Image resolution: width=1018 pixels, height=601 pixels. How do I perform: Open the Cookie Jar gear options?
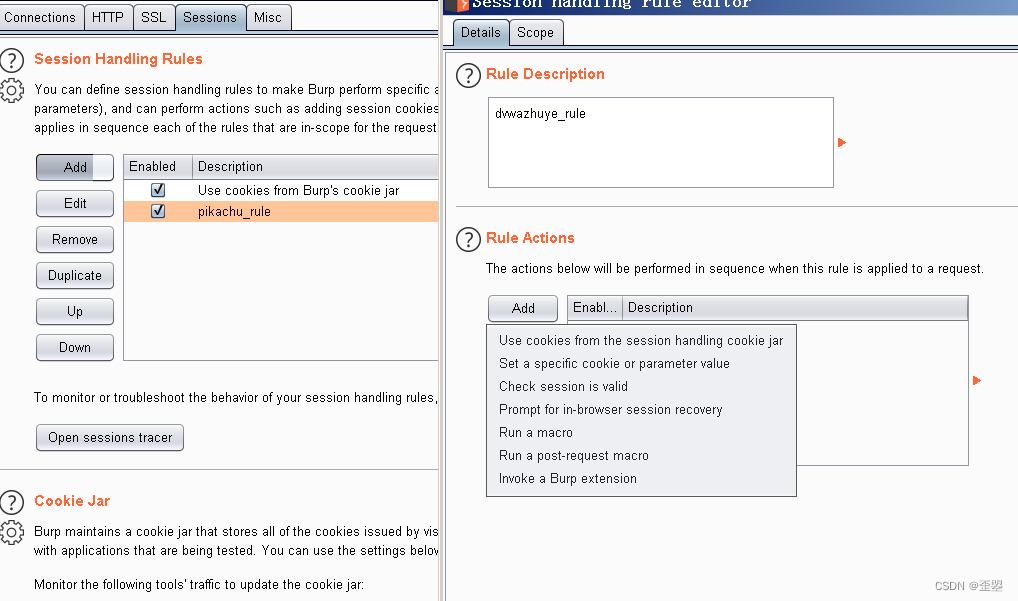click(x=11, y=532)
